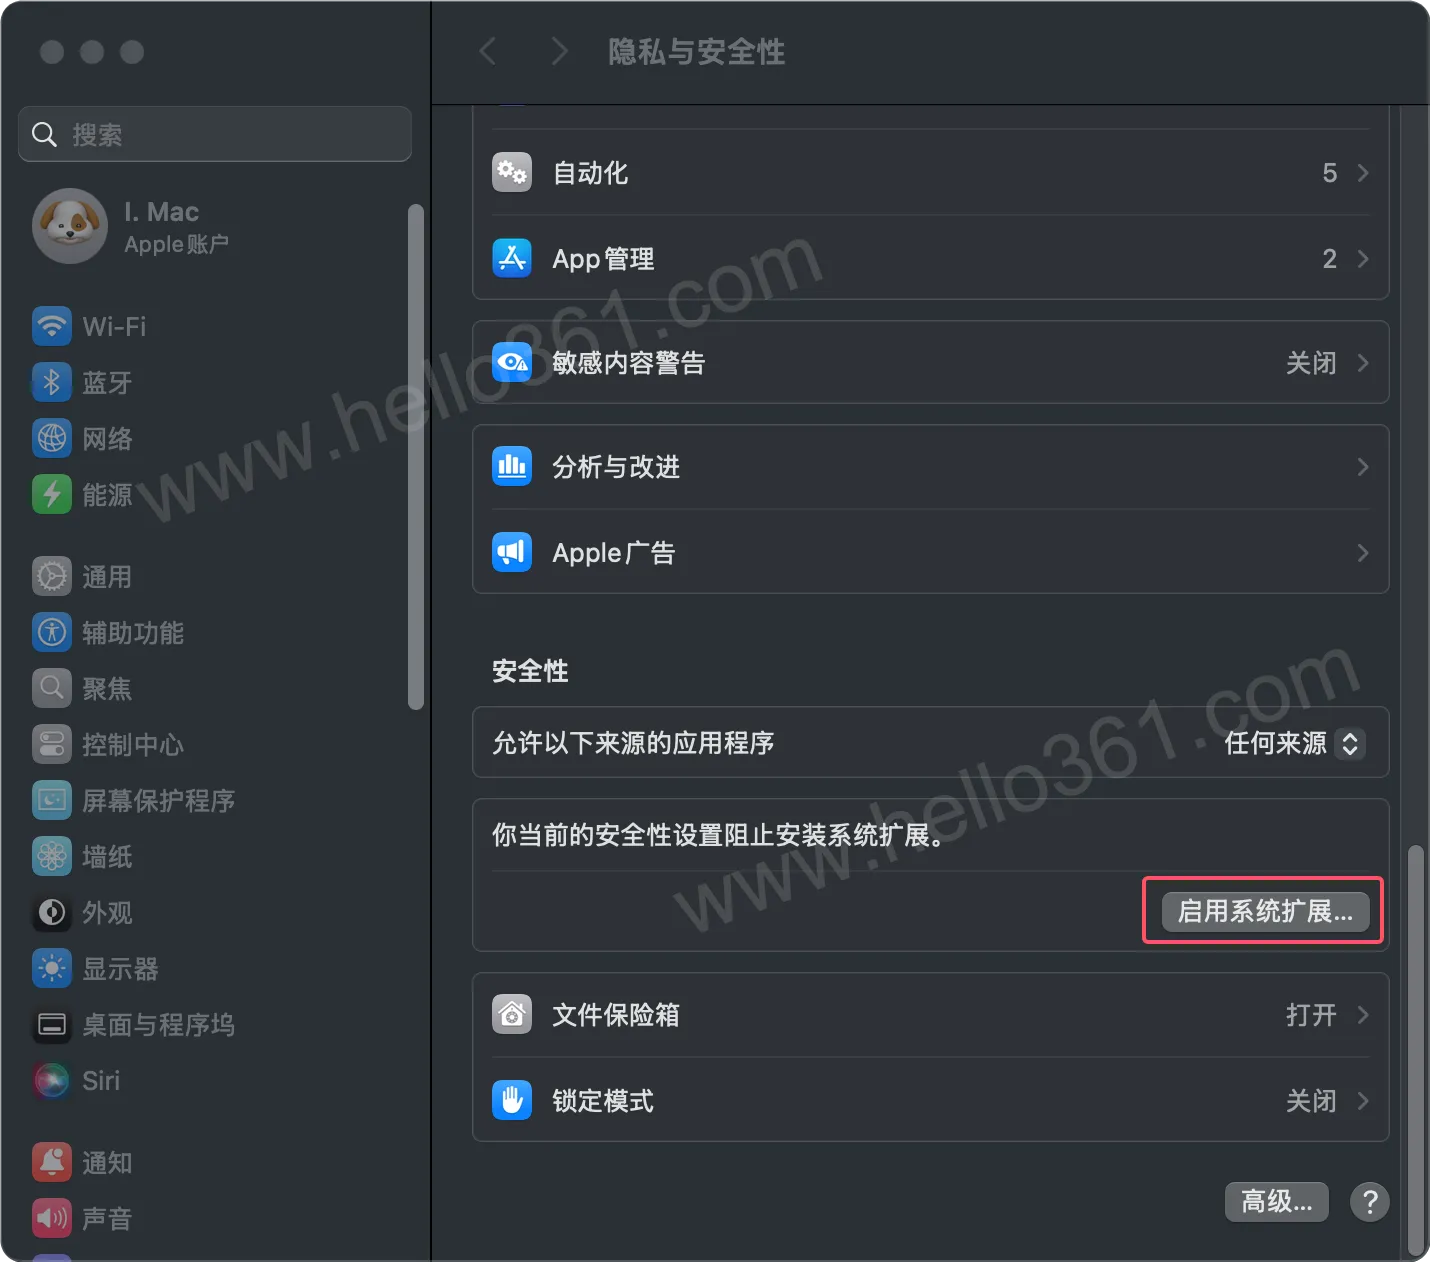
Task: Open 敏感内容警告 eye icon
Action: click(x=512, y=362)
